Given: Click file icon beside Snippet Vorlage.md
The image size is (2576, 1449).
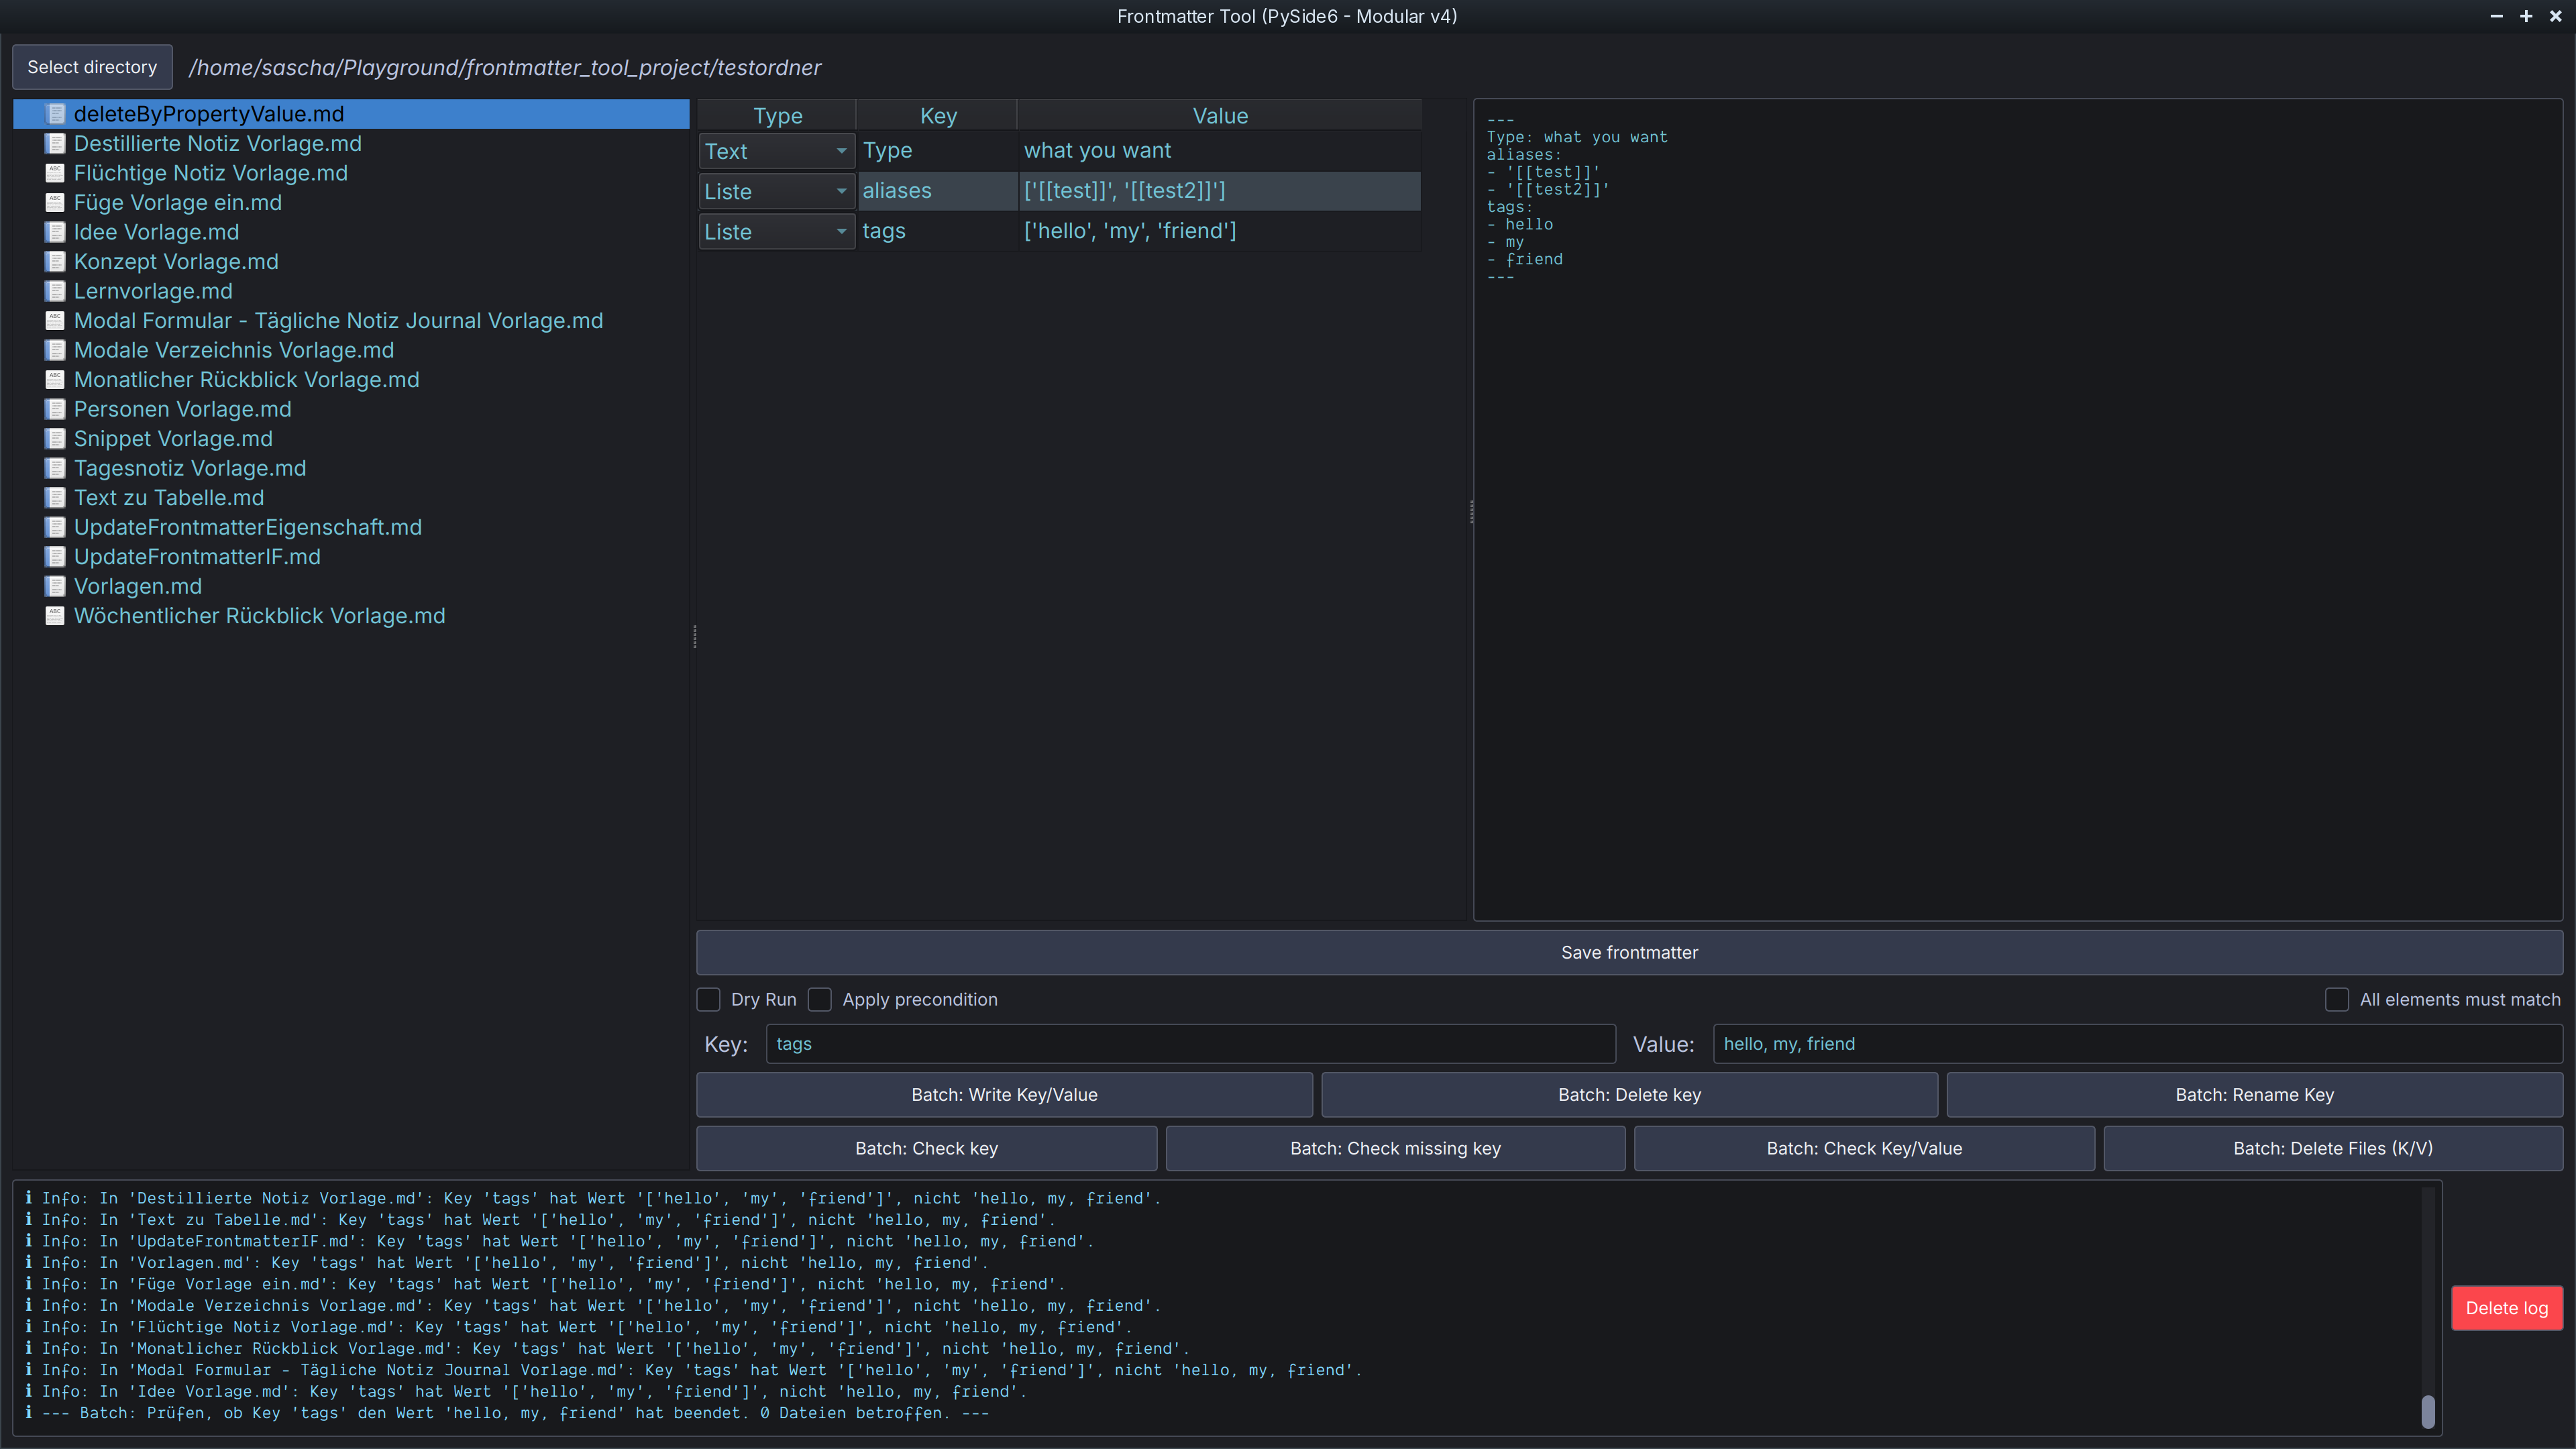Looking at the screenshot, I should 56,439.
